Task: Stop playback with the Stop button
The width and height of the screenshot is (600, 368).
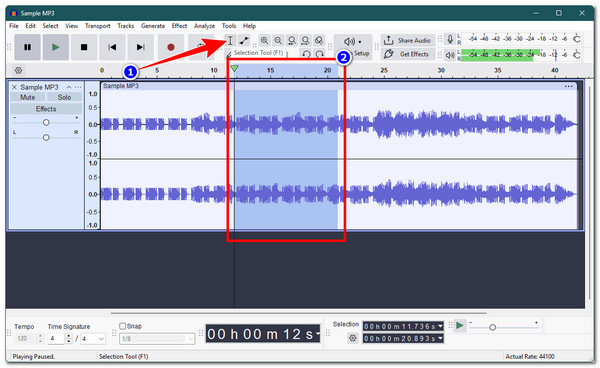Action: coord(84,47)
